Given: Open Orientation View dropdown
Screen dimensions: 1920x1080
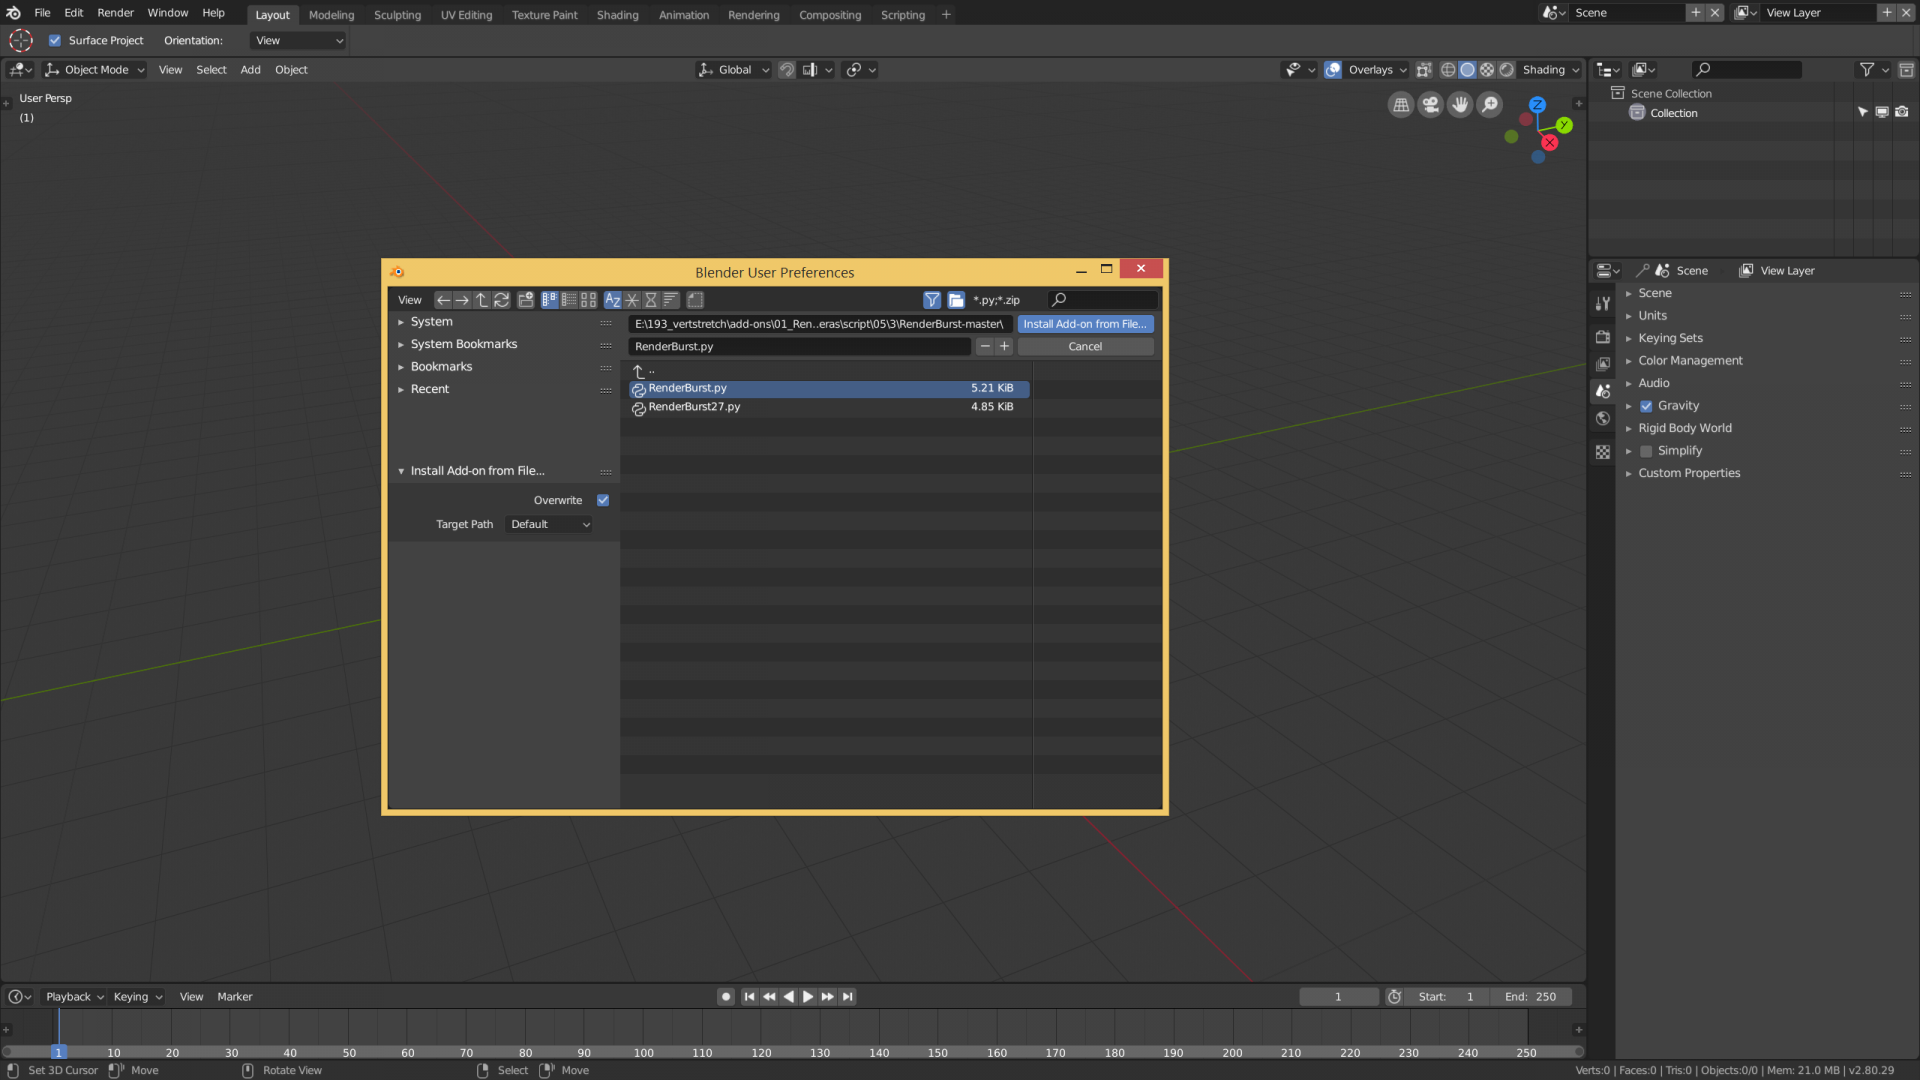Looking at the screenshot, I should point(298,41).
